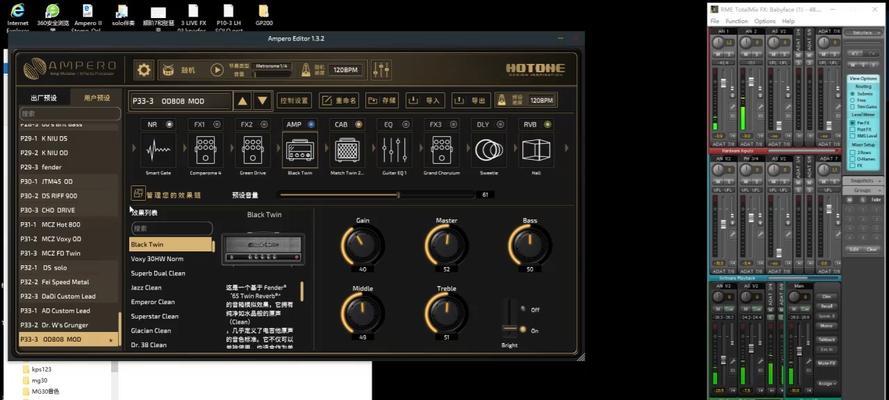Image resolution: width=889 pixels, height=400 pixels.
Task: Click the control settings button
Action: pyautogui.click(x=295, y=100)
